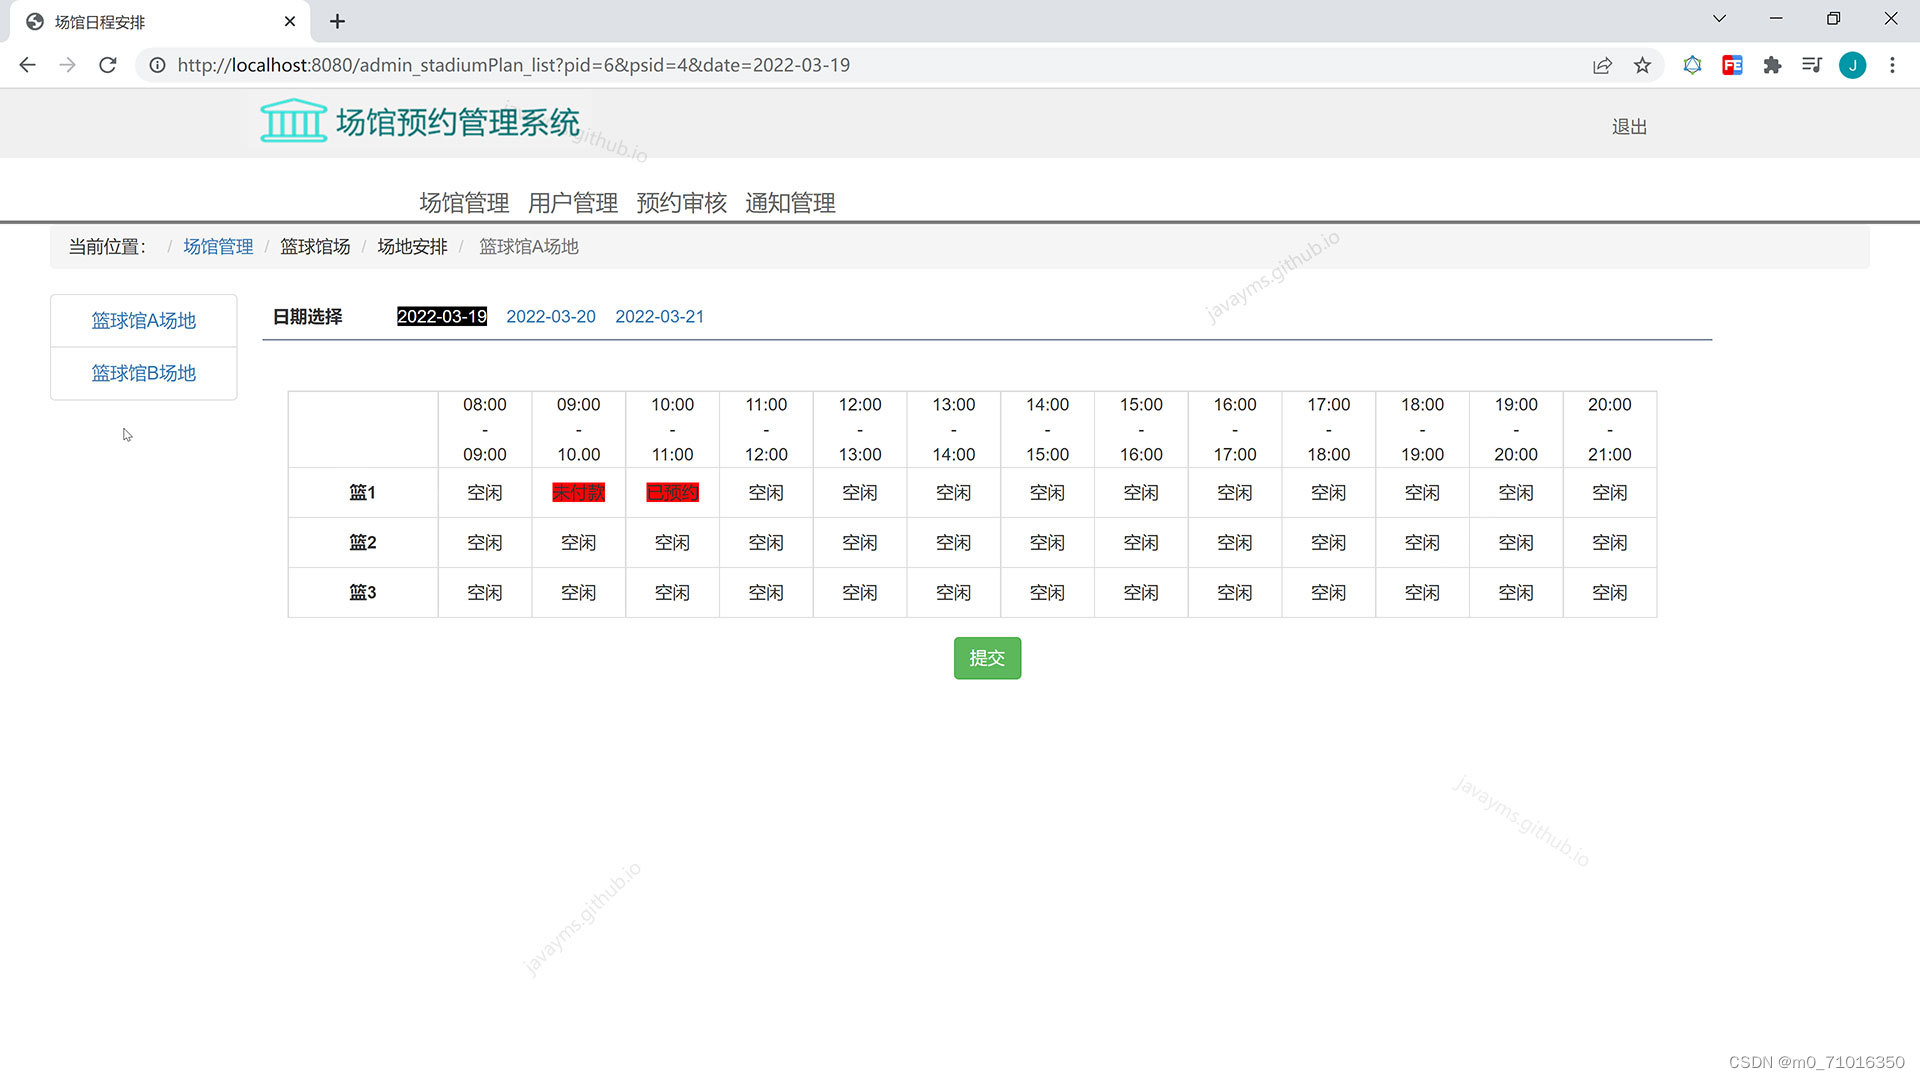1920x1080 pixels.
Task: Click the 篮1 row header
Action: (x=363, y=493)
